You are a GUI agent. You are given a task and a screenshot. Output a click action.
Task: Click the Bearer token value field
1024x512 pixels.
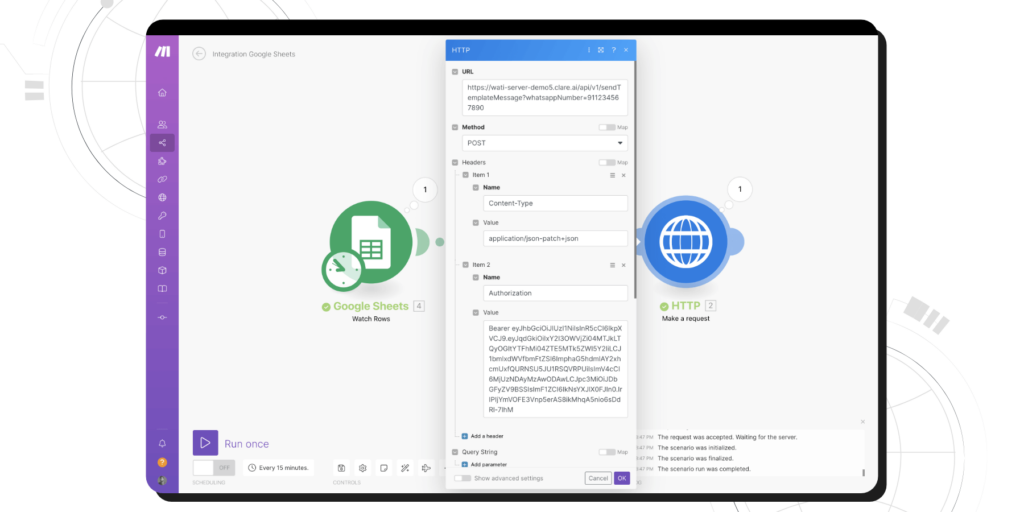tap(555, 369)
